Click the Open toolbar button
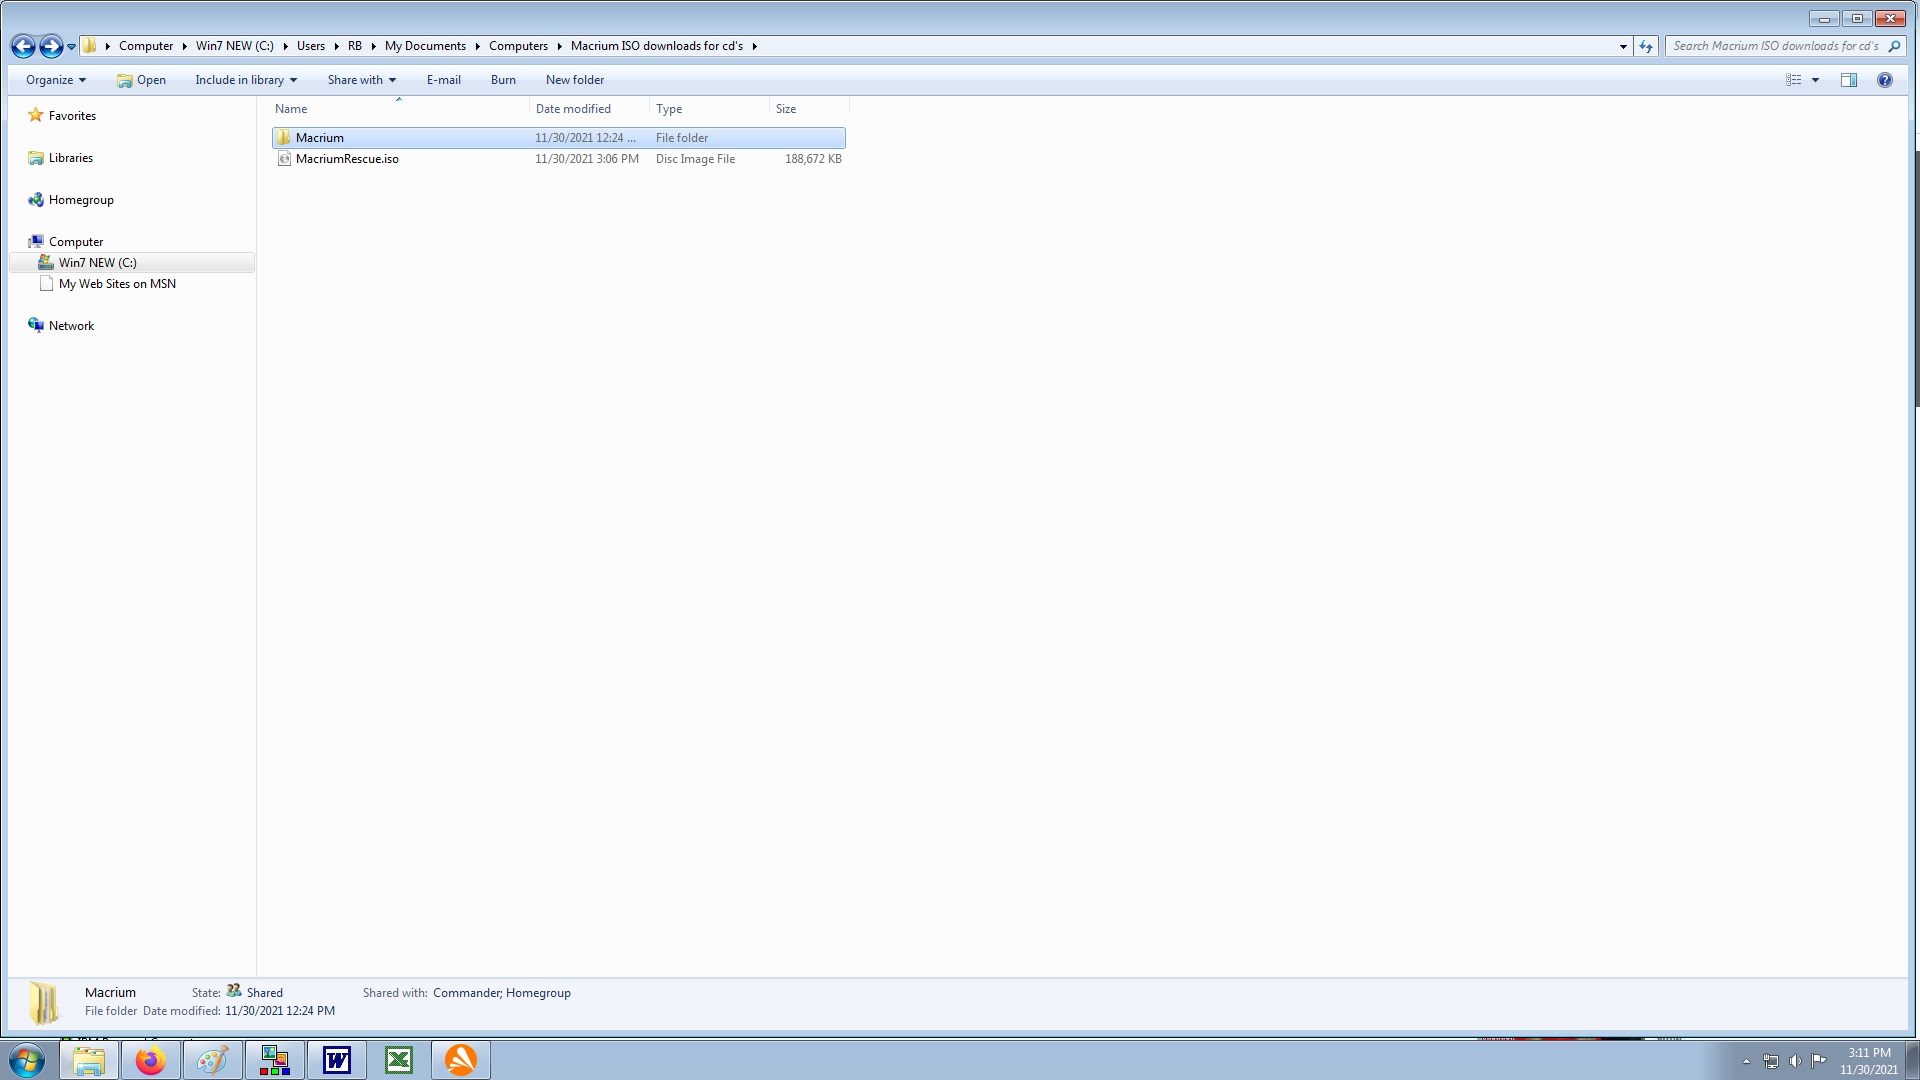The image size is (1920, 1080). click(x=141, y=80)
